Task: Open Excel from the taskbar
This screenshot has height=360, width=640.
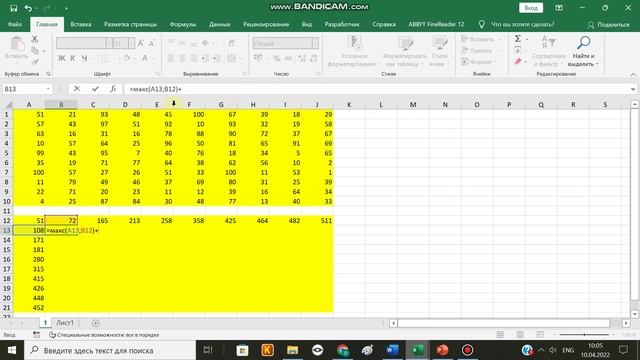Action: point(417,350)
